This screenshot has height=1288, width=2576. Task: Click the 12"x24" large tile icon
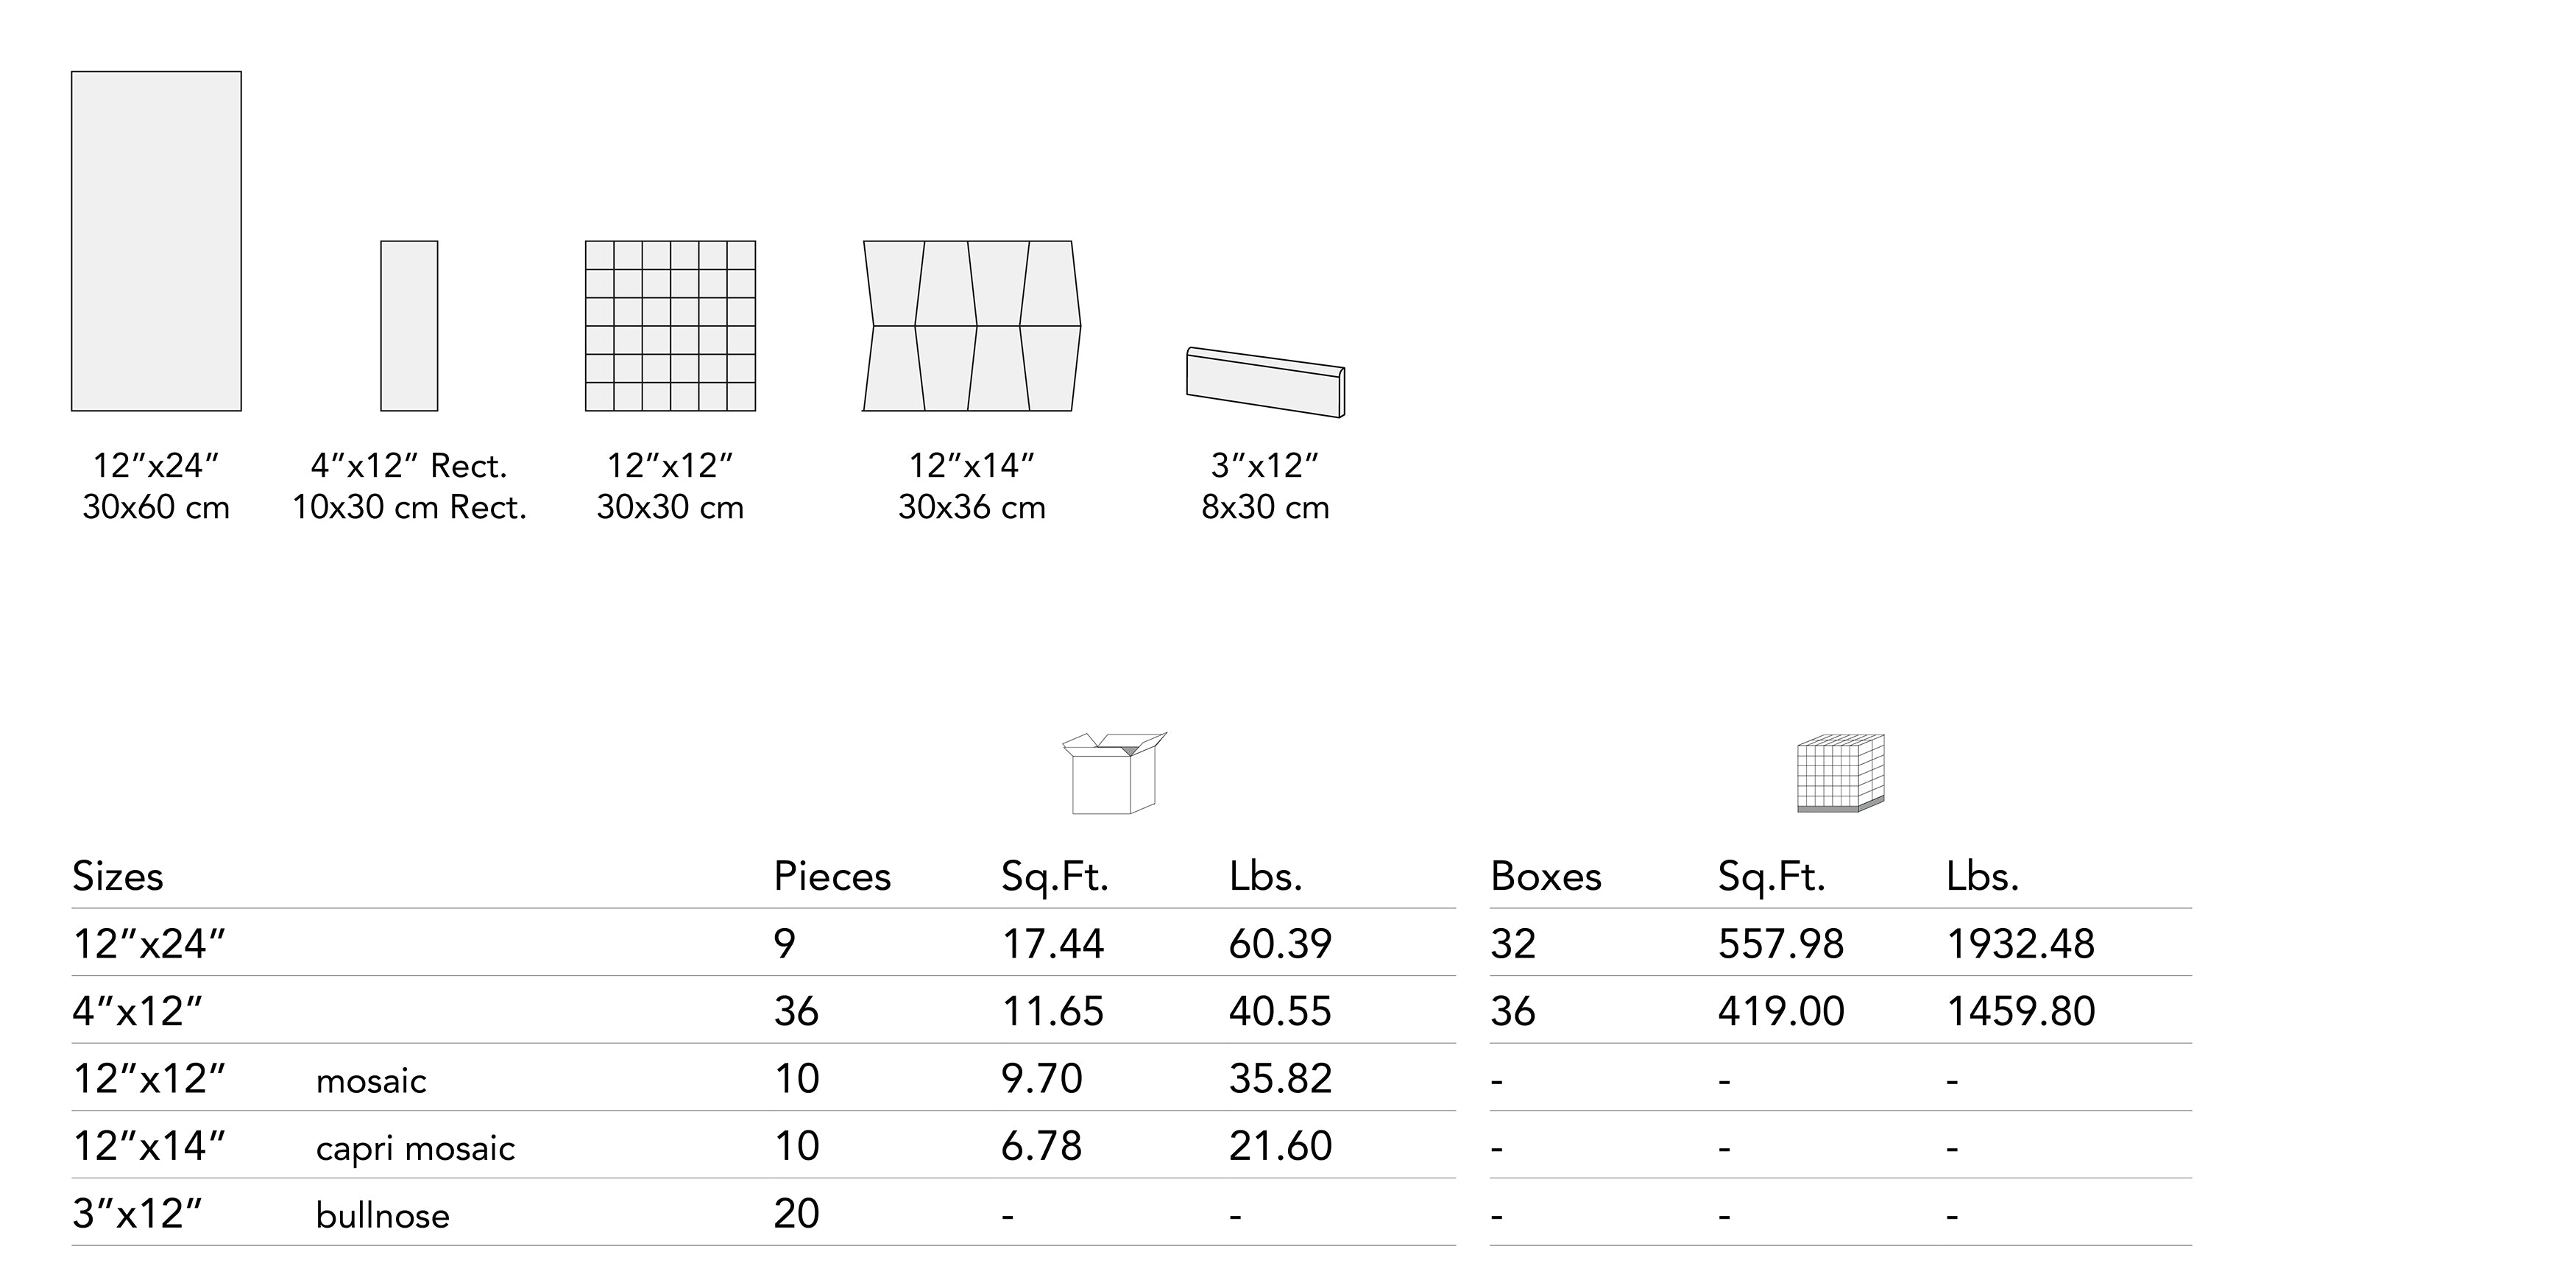pos(156,241)
